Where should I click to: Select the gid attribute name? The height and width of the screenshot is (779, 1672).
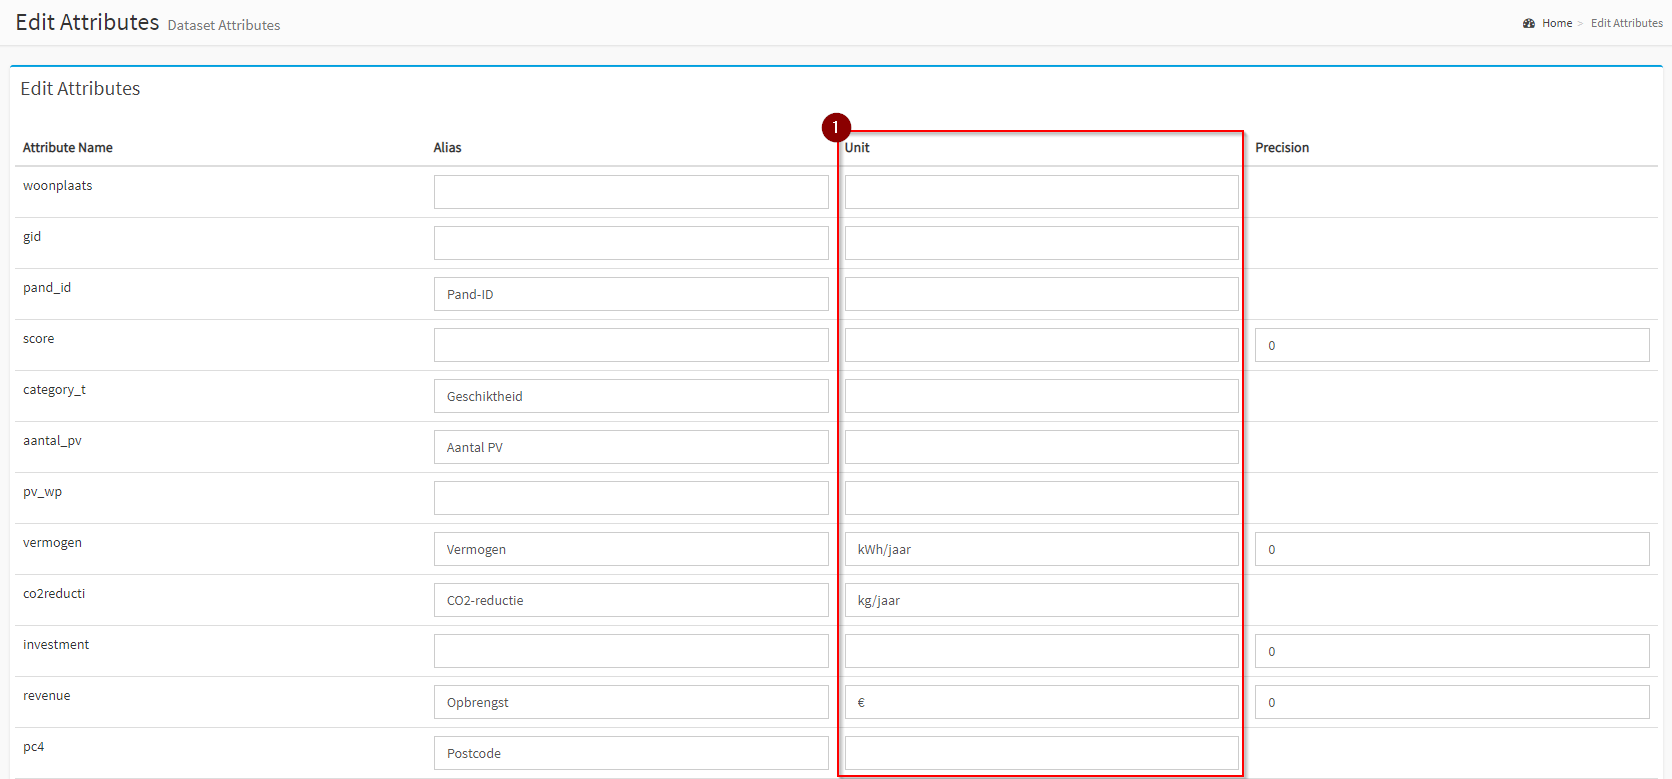[x=32, y=237]
